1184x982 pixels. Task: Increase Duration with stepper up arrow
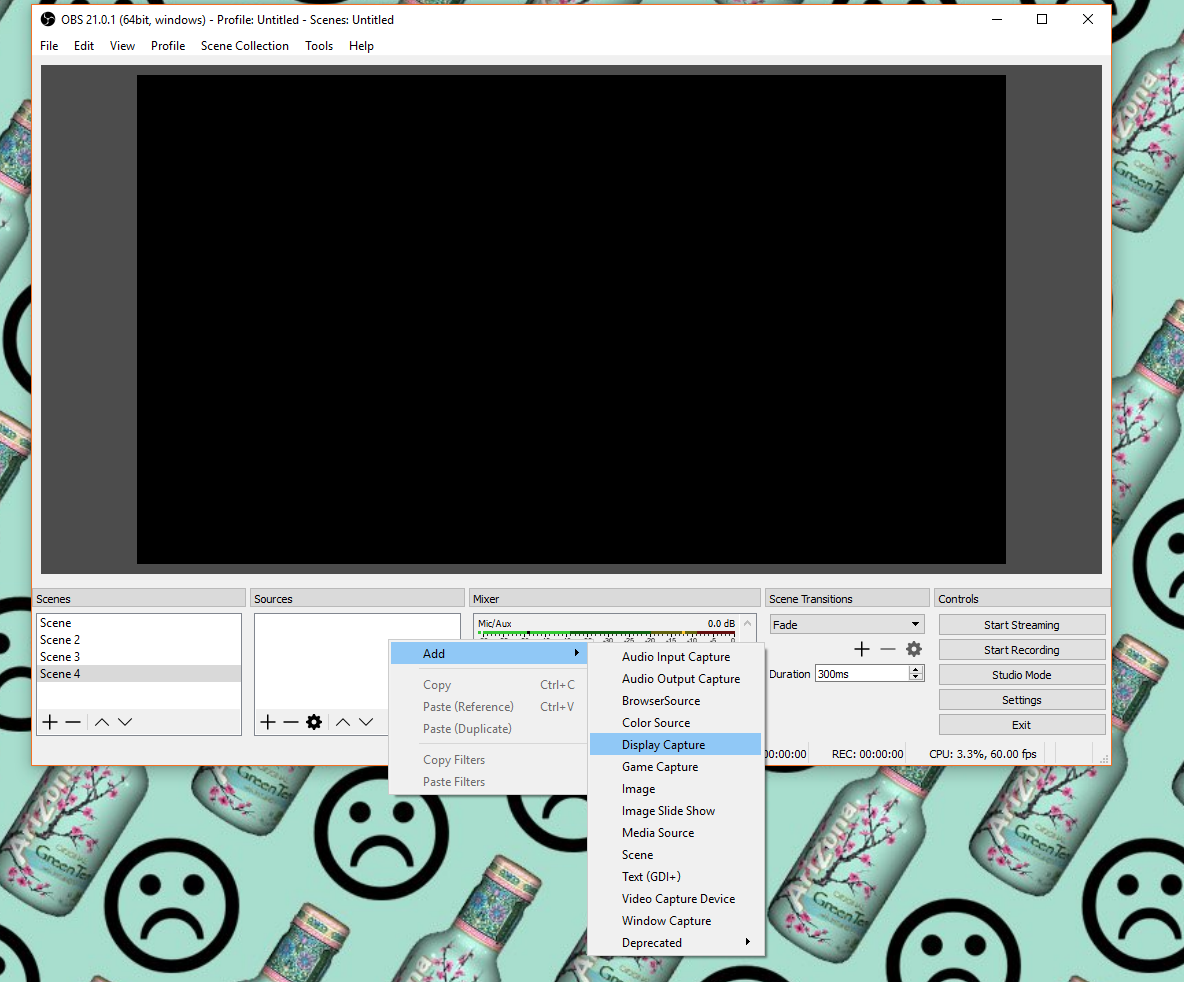click(x=916, y=669)
